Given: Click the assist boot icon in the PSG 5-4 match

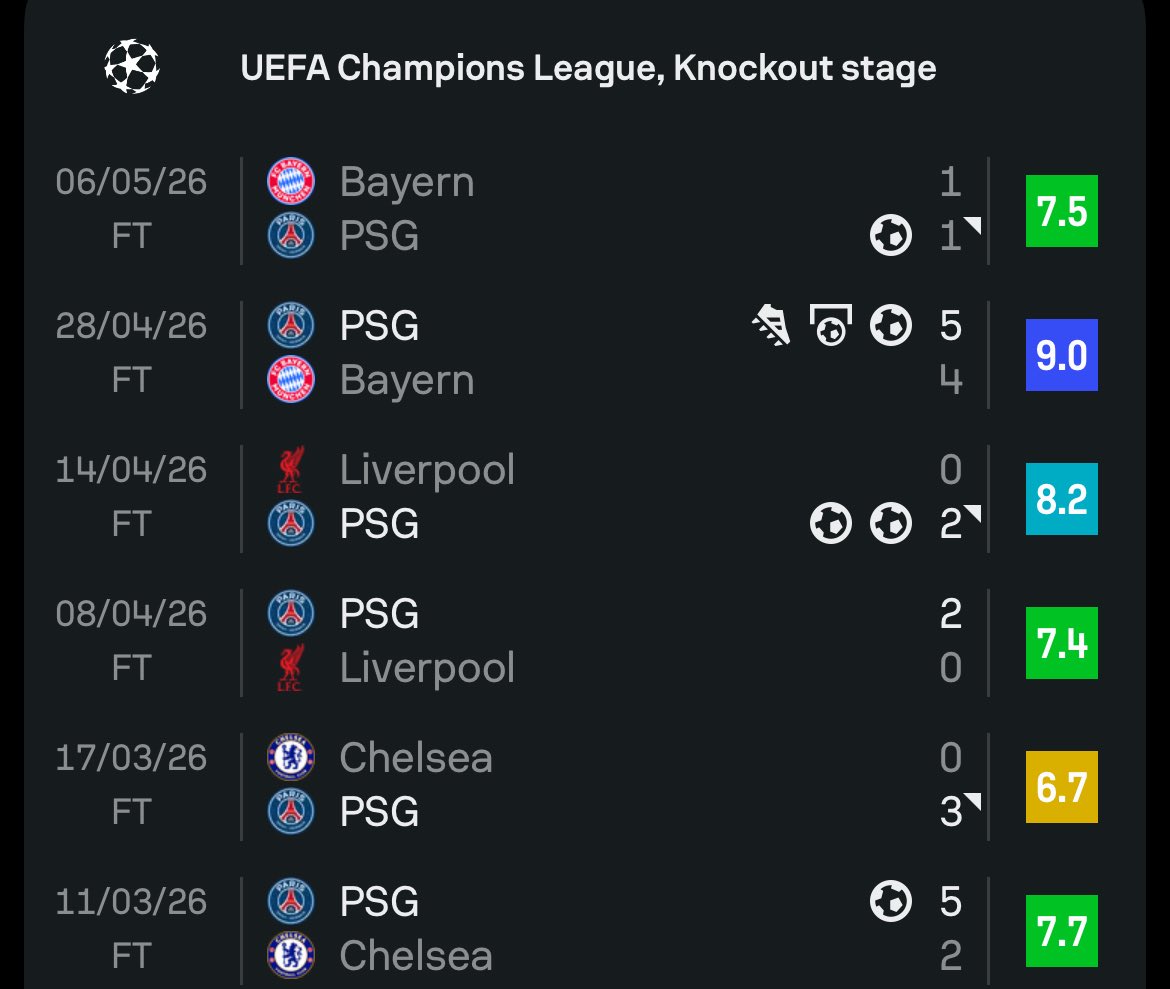Looking at the screenshot, I should pos(771,325).
